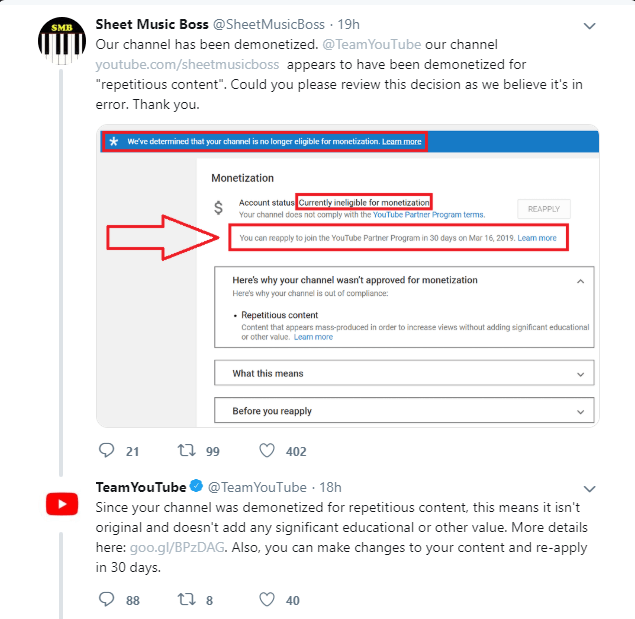Collapse the "Here's why" monetization section

click(580, 281)
